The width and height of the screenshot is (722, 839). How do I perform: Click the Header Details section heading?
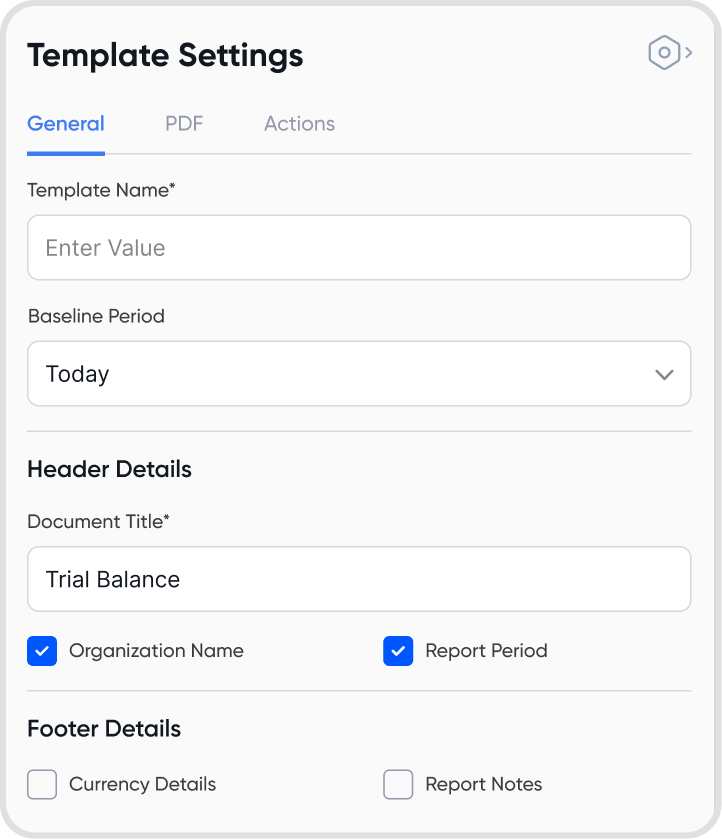[x=109, y=469]
